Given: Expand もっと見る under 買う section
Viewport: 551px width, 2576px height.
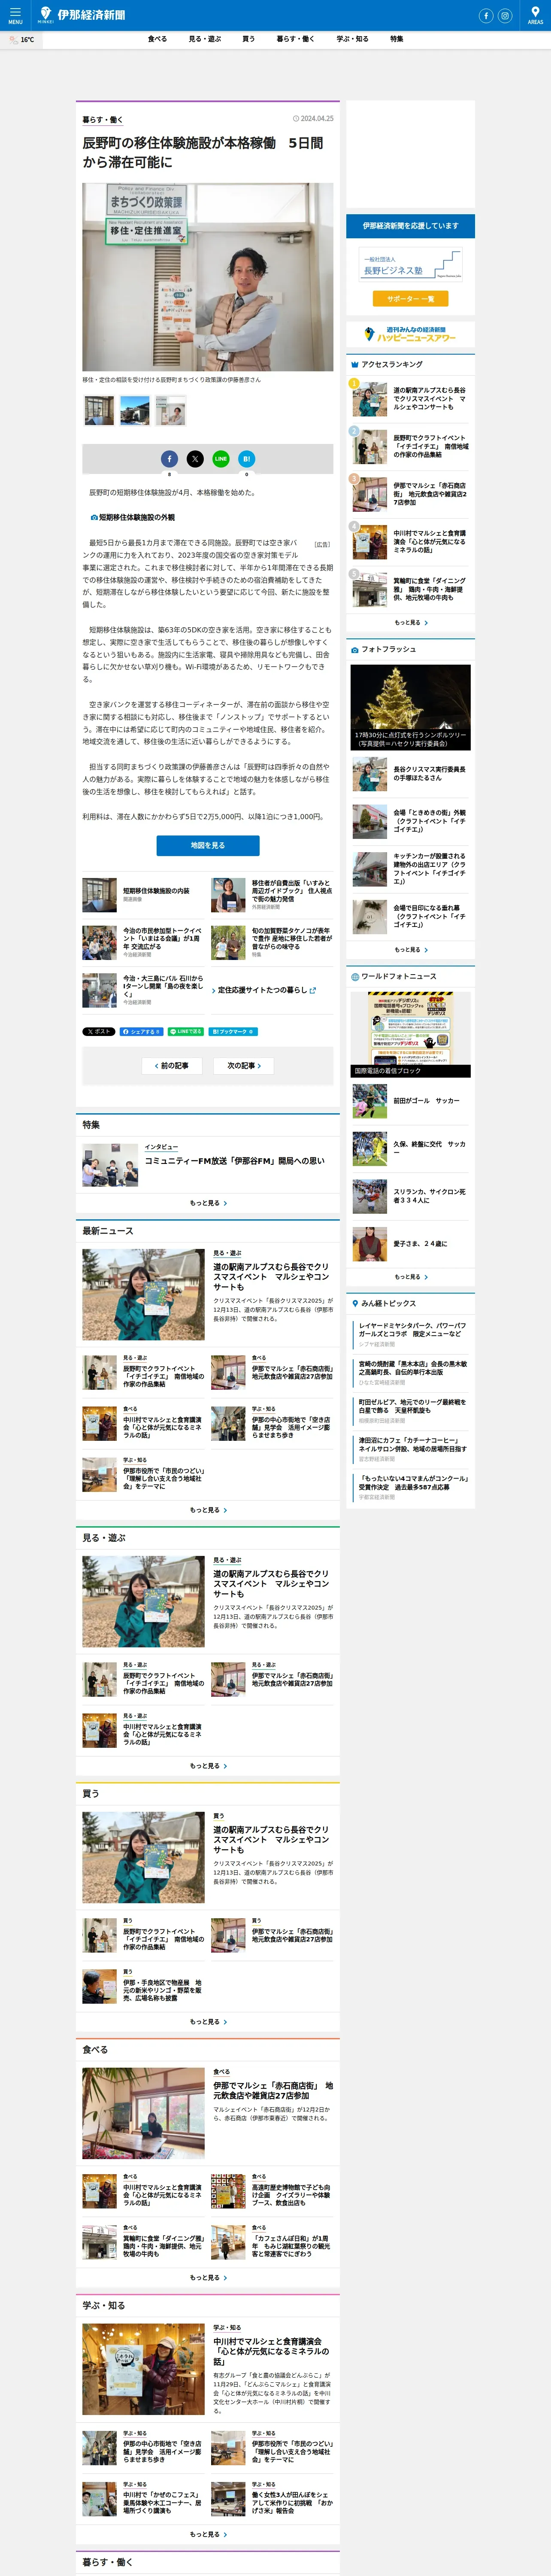Looking at the screenshot, I should coord(208,2022).
